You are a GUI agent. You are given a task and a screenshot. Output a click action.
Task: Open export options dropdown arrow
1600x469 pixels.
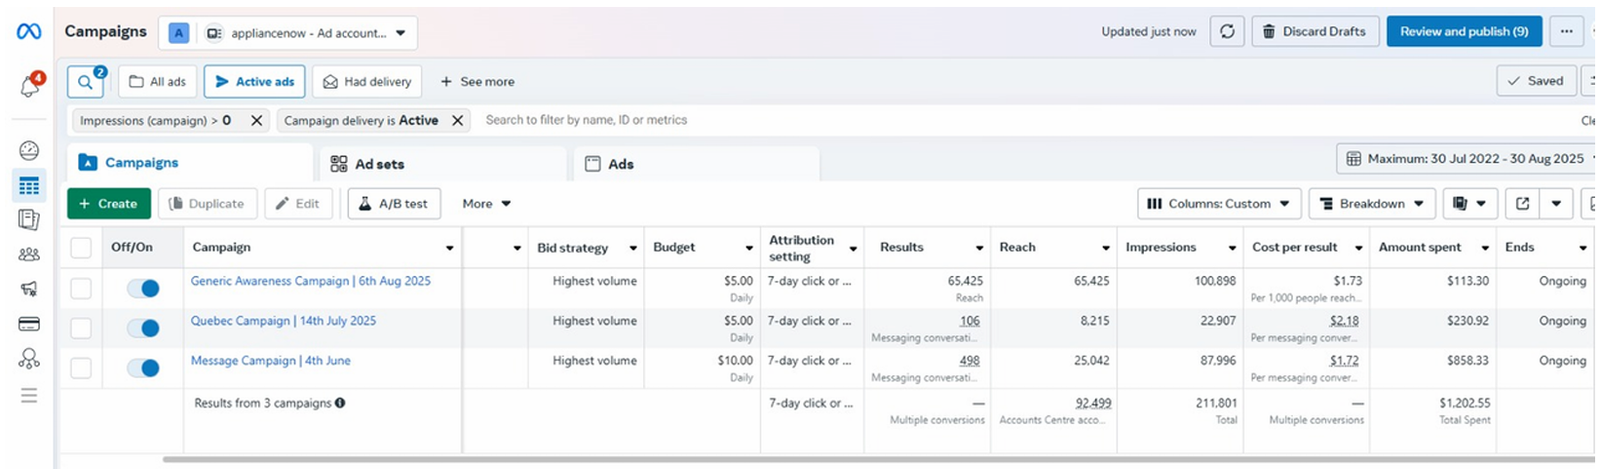[1556, 203]
